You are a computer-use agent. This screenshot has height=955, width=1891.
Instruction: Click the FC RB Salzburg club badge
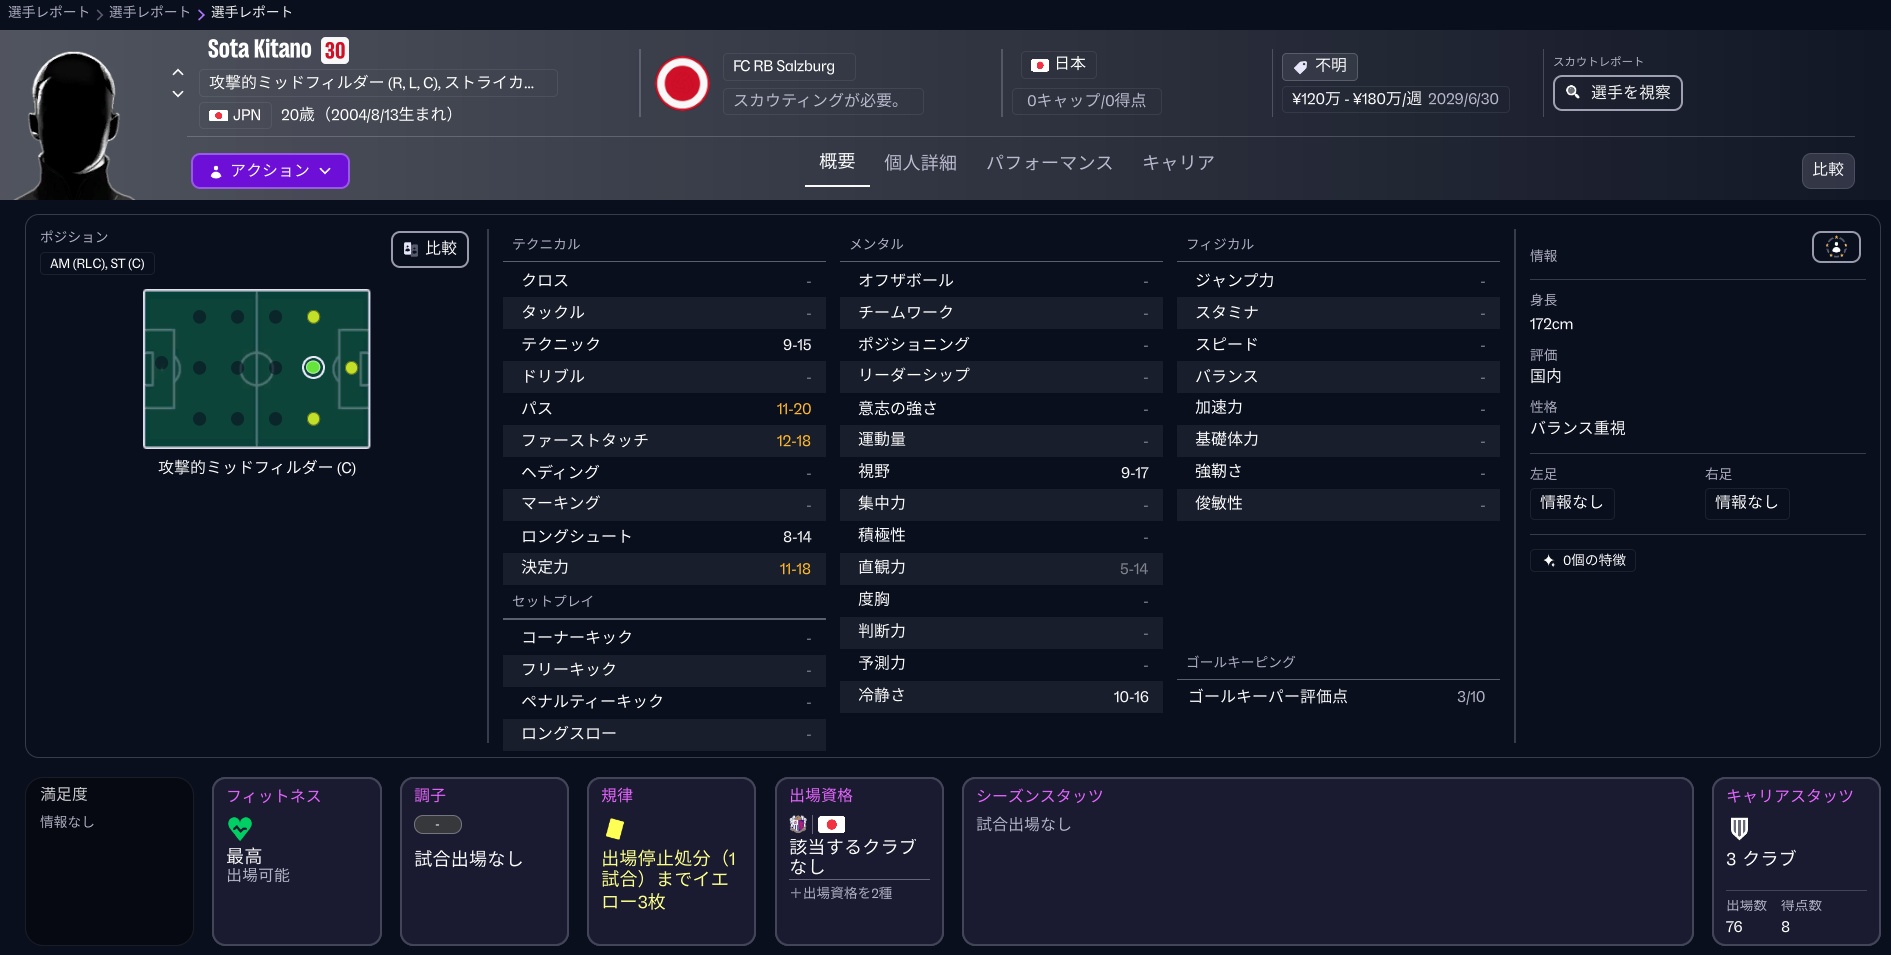click(682, 83)
